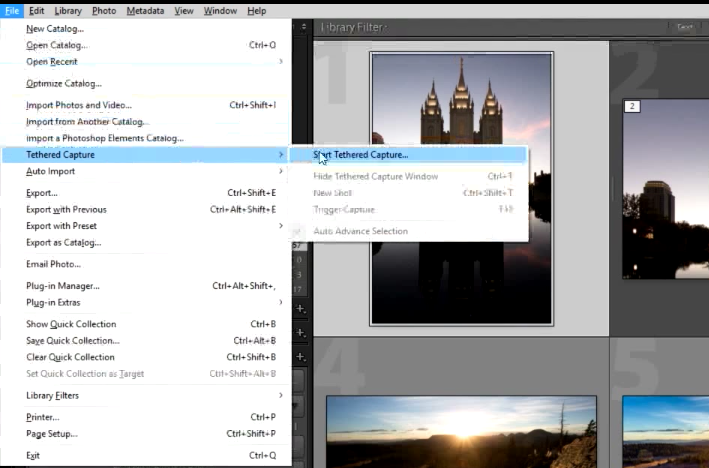Expand the Auto Import submenu
The width and height of the screenshot is (709, 468).
(x=146, y=171)
